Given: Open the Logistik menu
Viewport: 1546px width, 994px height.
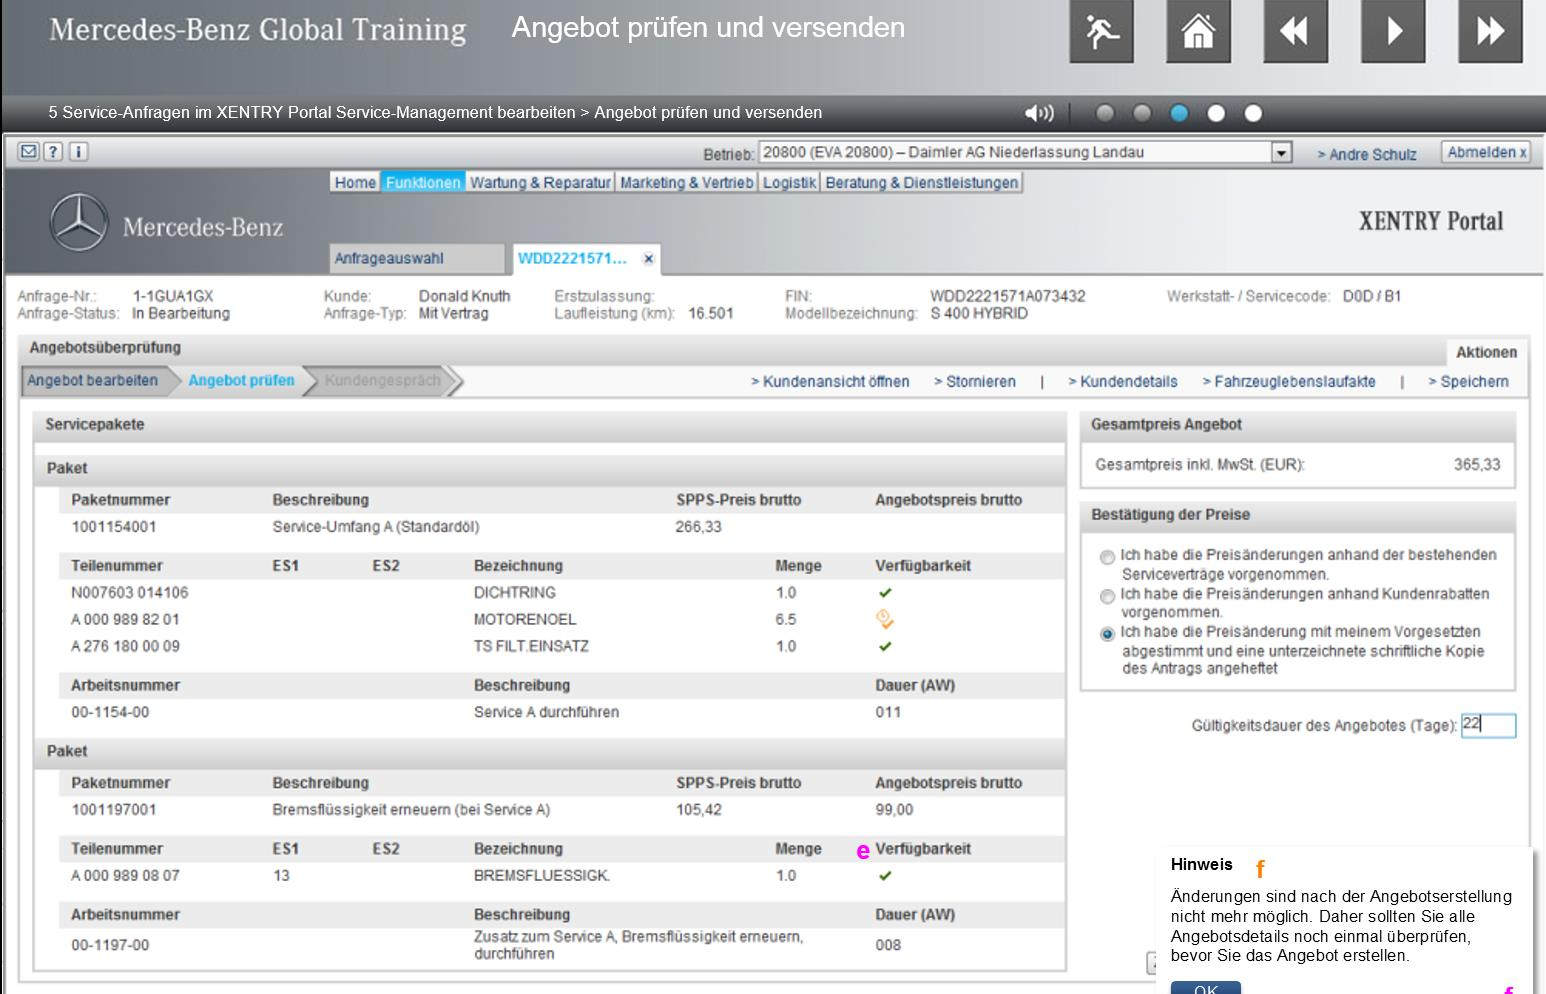Looking at the screenshot, I should (x=789, y=182).
